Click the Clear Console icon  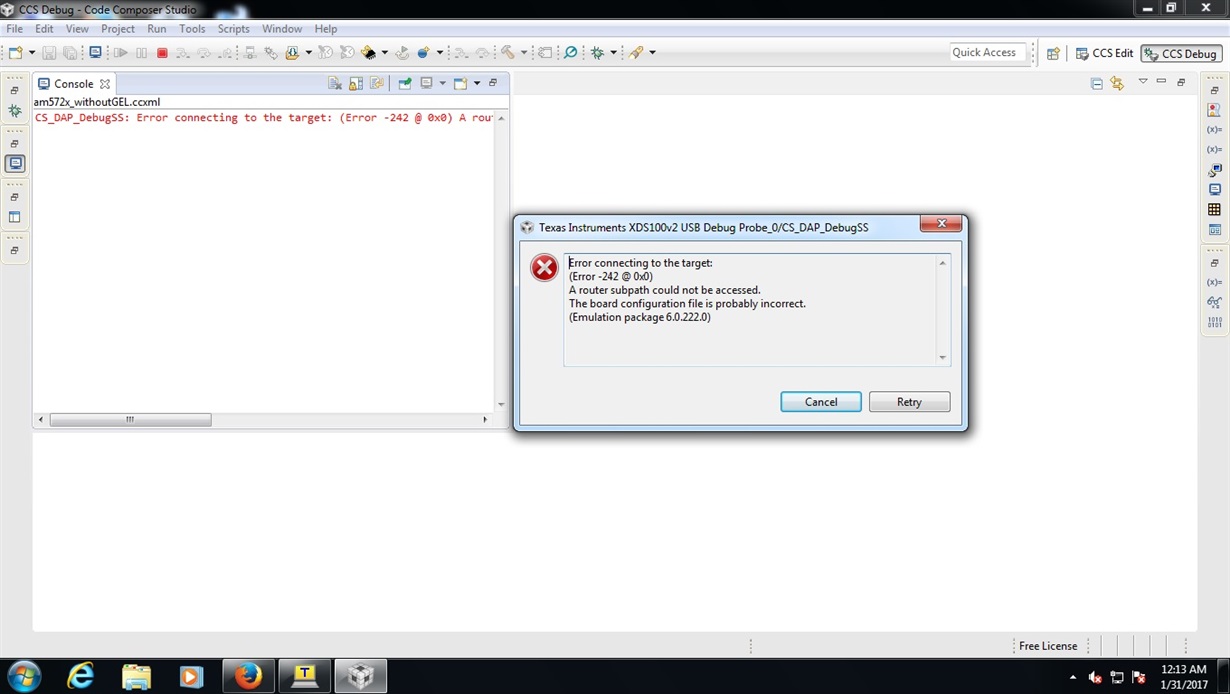click(x=335, y=83)
